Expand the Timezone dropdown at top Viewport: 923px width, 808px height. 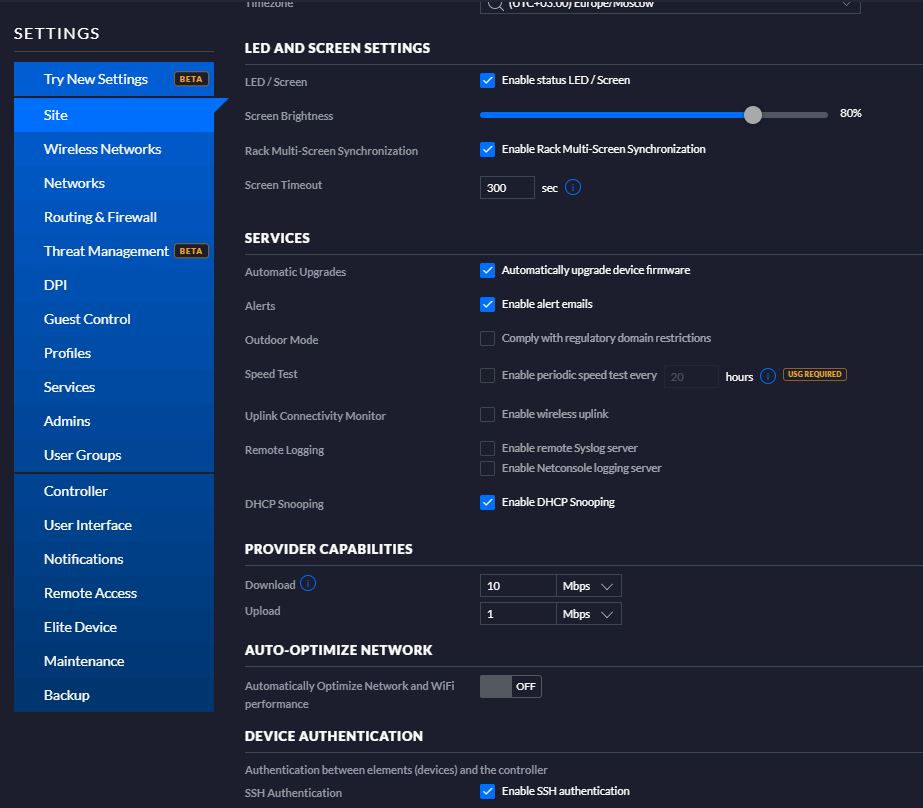pos(670,5)
